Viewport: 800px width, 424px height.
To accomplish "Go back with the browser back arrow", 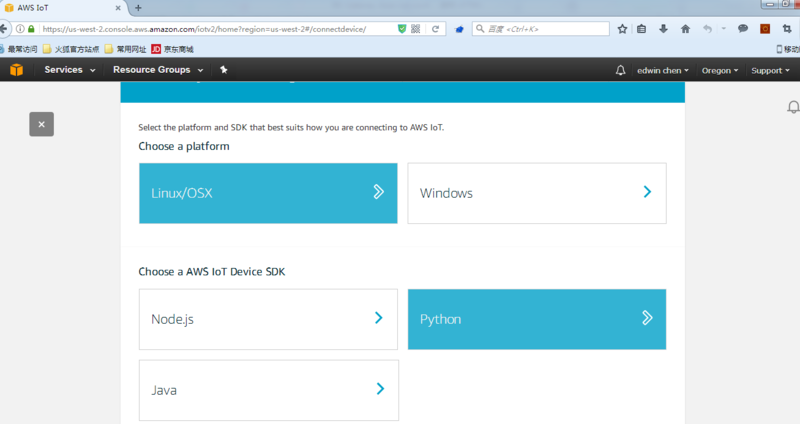I will click(x=4, y=29).
